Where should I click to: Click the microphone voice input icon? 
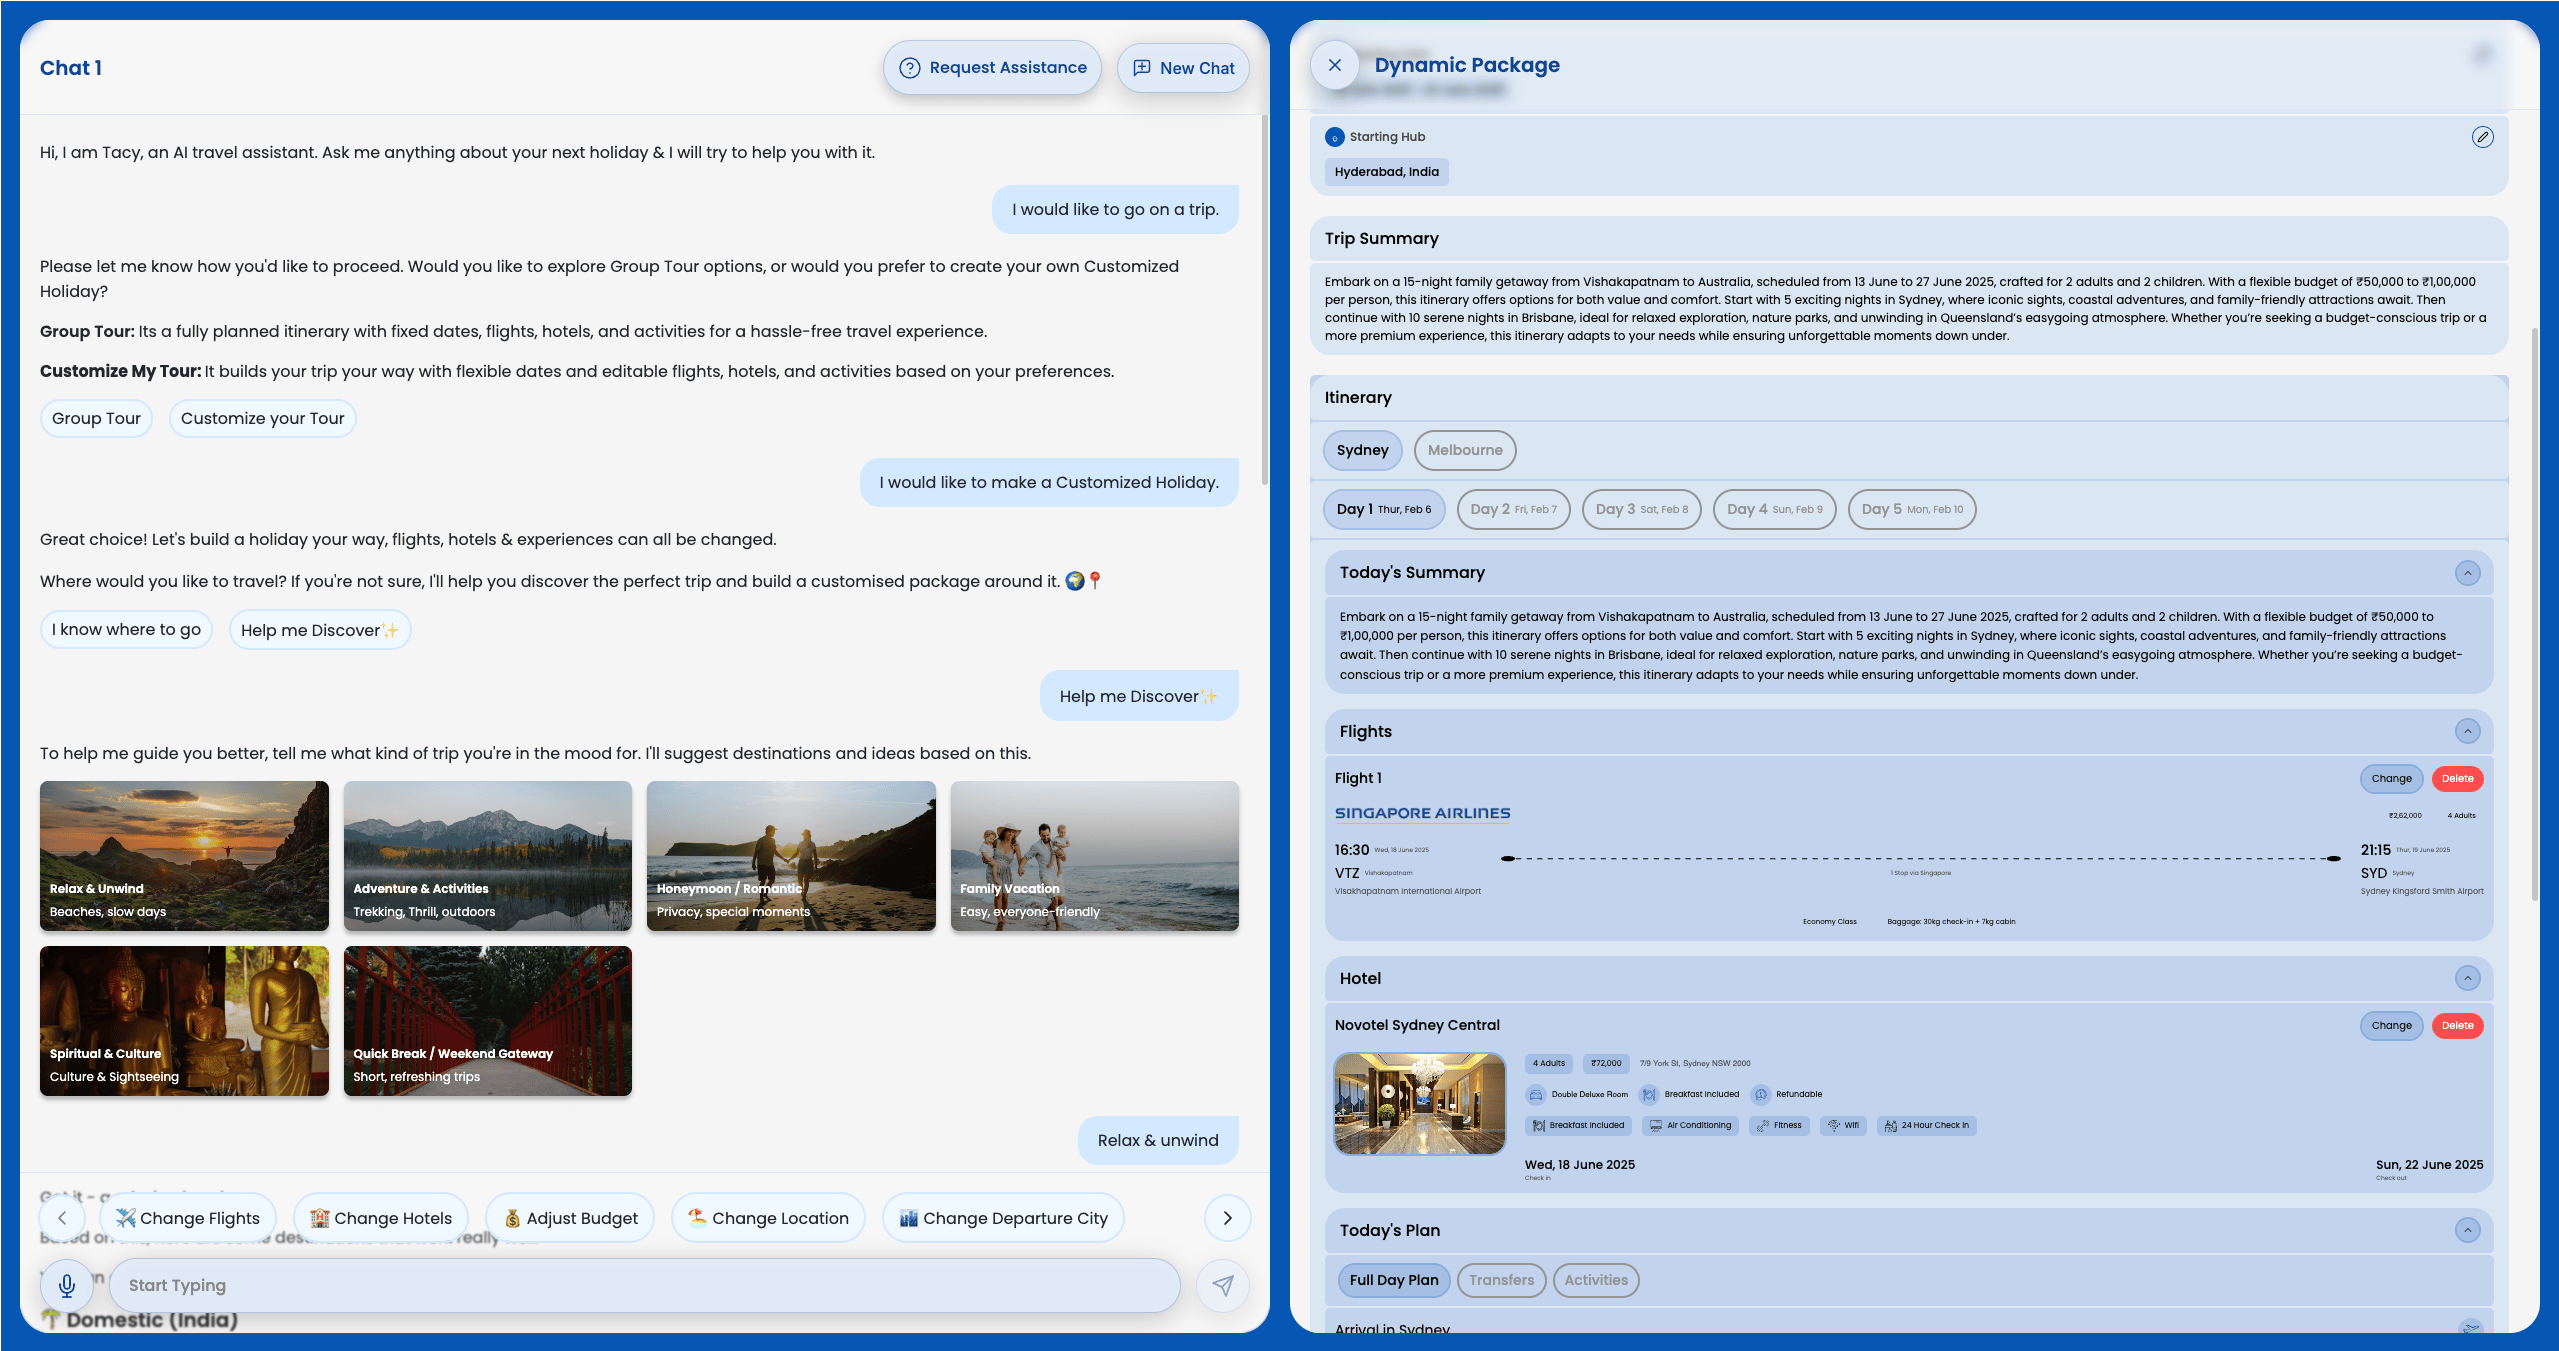pos(67,1285)
